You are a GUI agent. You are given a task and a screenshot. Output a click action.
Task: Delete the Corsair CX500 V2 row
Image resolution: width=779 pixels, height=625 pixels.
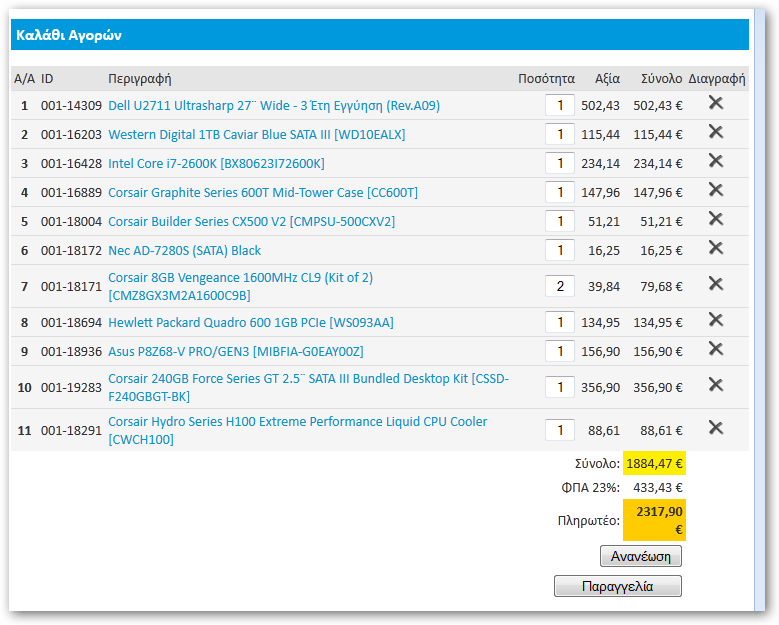coord(715,219)
